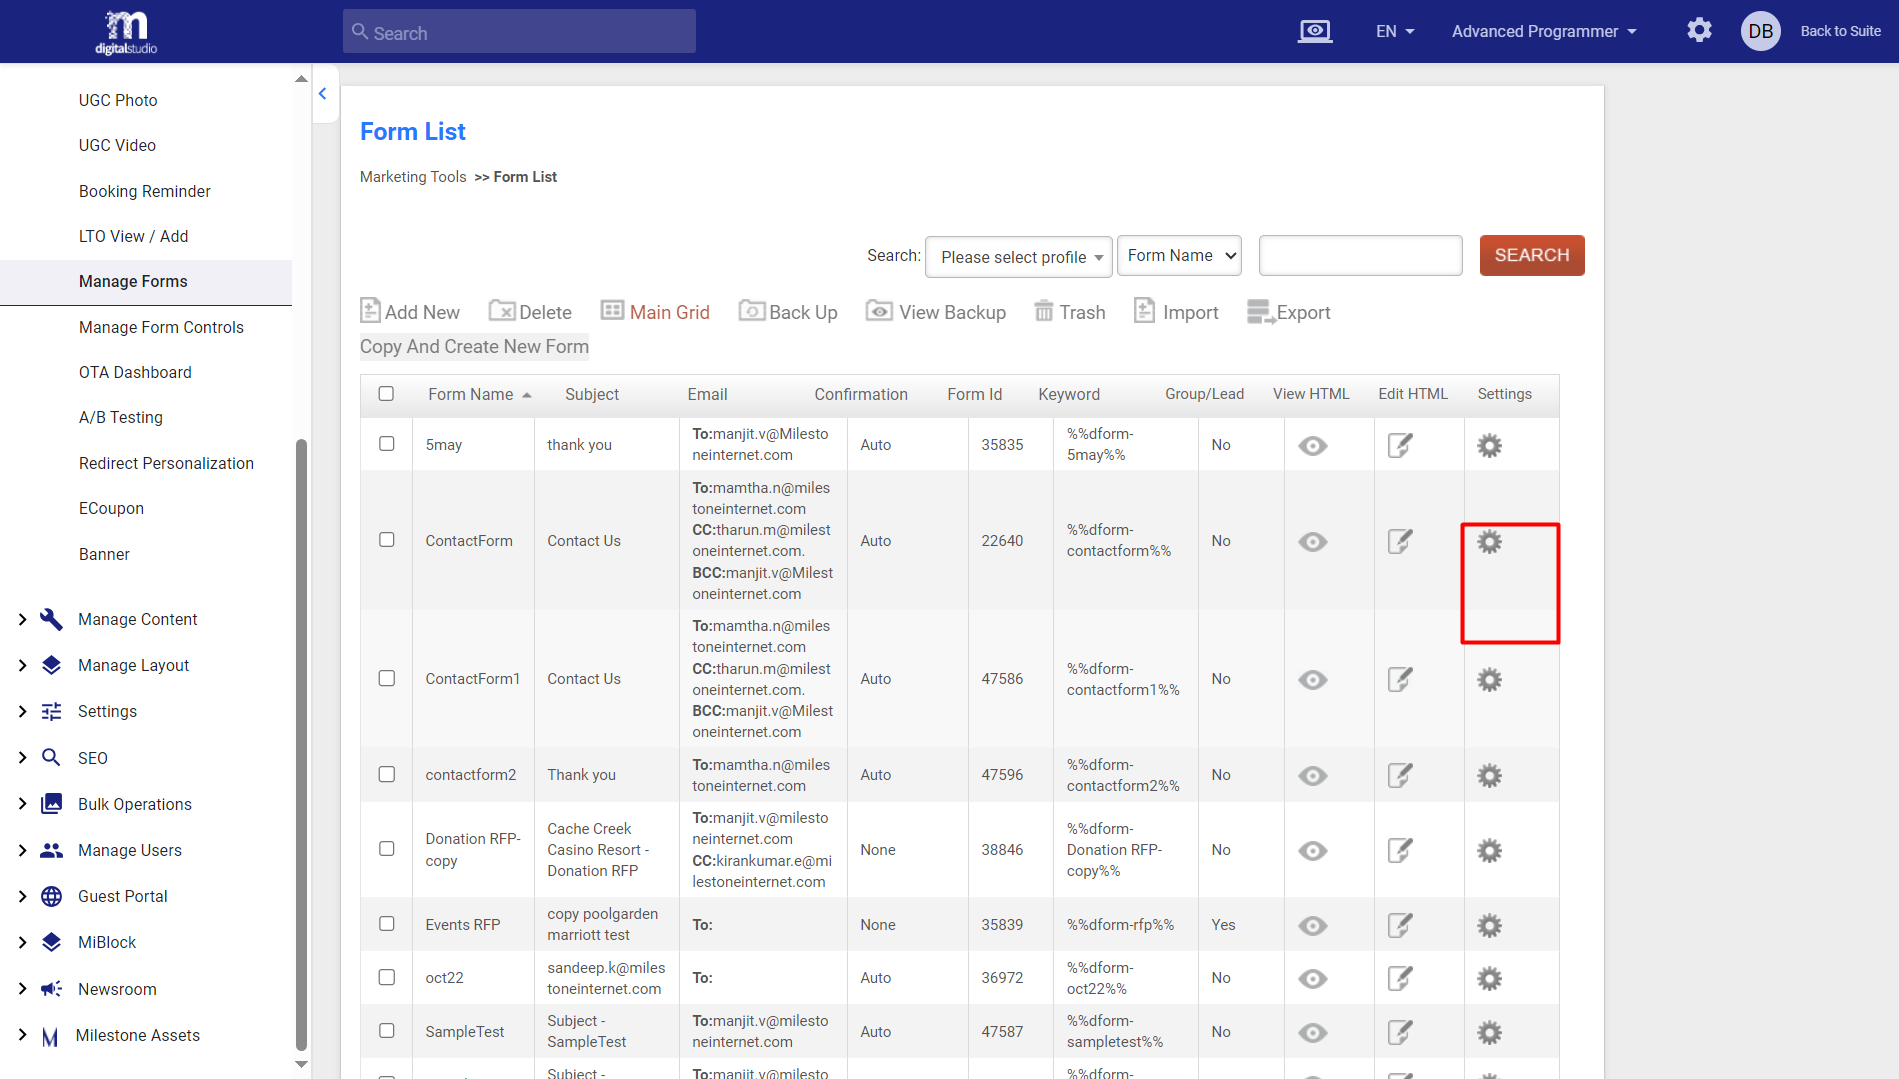This screenshot has width=1899, height=1079.
Task: Click the form search text field
Action: [x=1361, y=255]
